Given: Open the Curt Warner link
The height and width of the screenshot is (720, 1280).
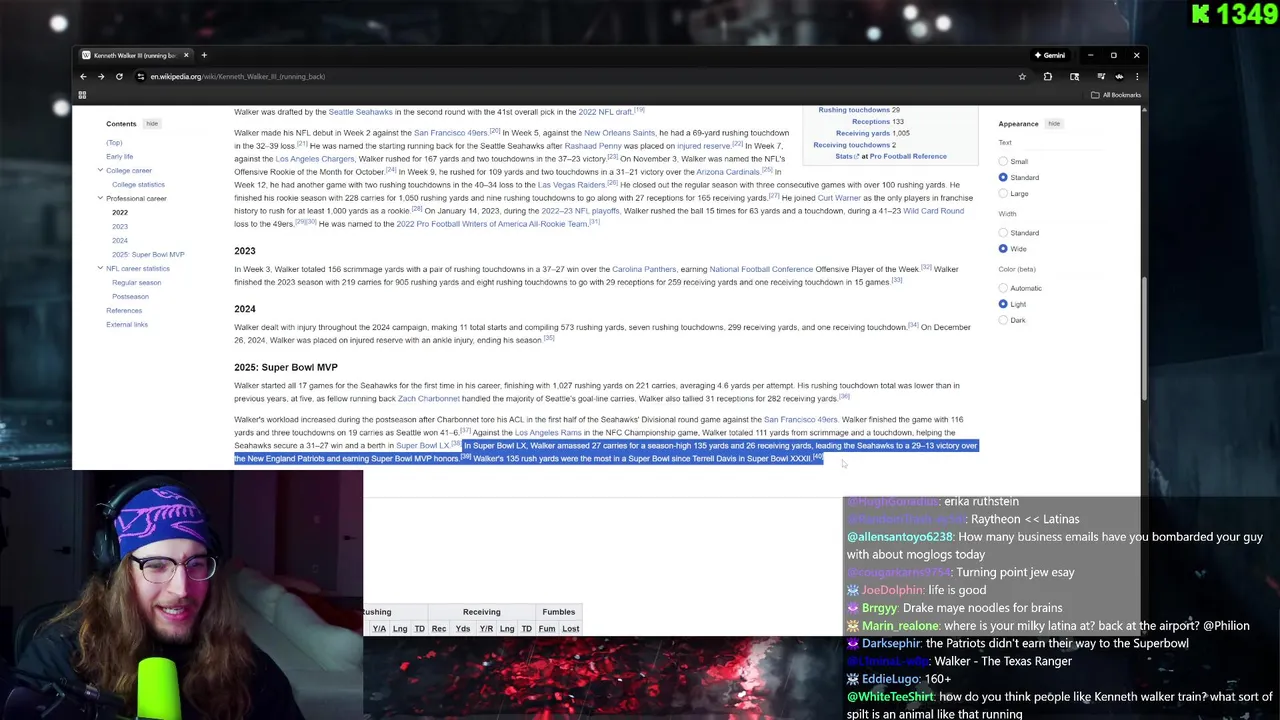Looking at the screenshot, I should pos(840,198).
